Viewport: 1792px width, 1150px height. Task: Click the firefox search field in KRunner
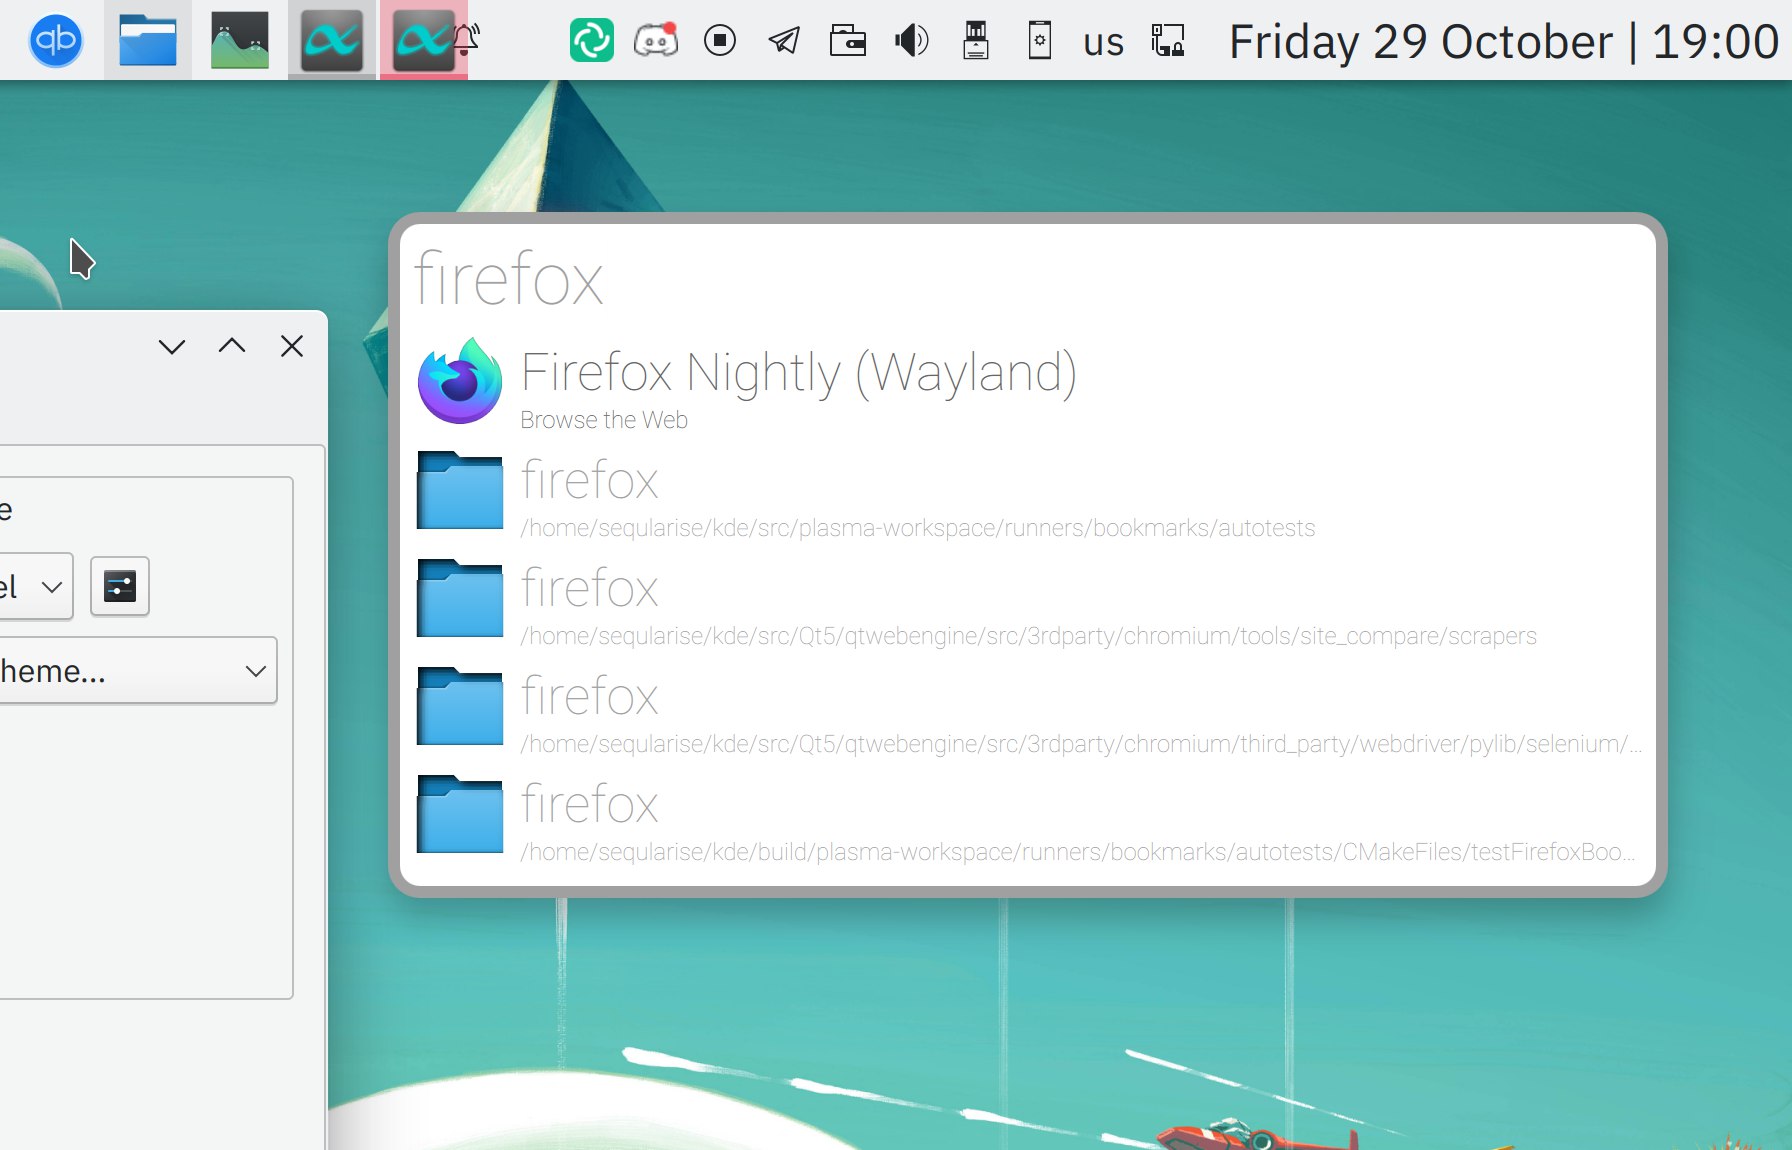coord(1028,279)
